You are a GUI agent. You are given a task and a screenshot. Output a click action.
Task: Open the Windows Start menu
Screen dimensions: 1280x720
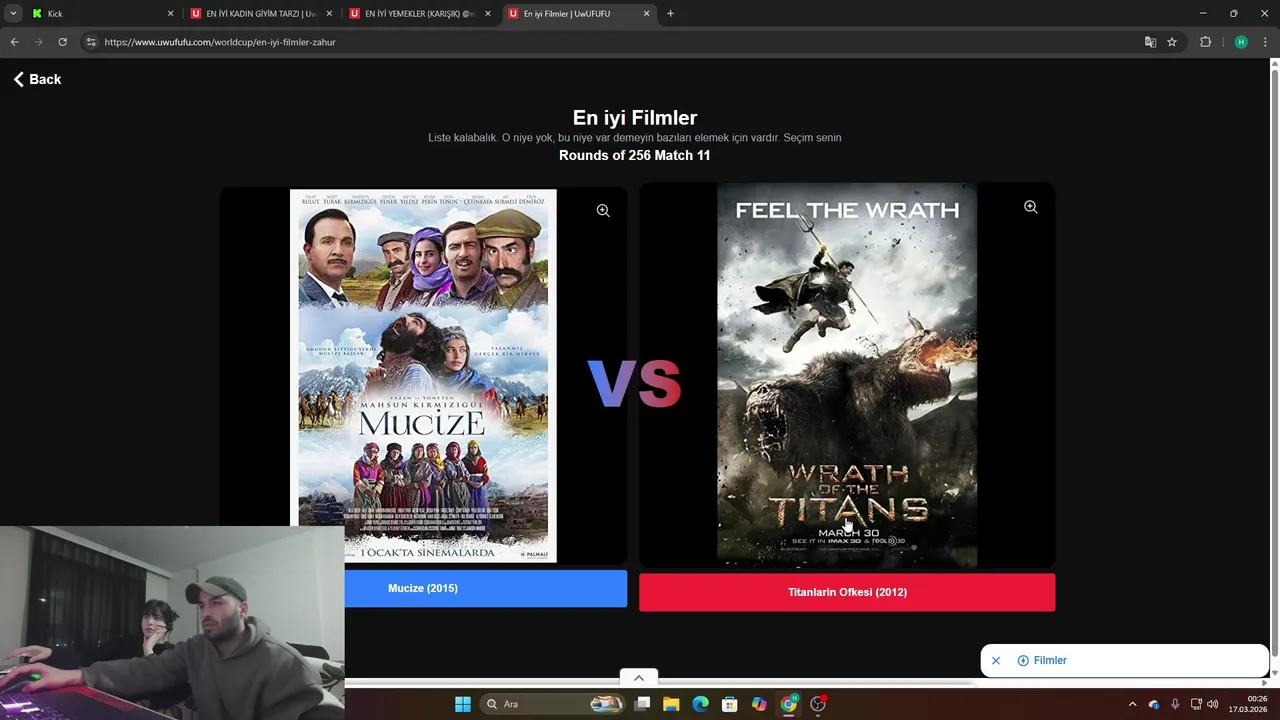pos(463,704)
